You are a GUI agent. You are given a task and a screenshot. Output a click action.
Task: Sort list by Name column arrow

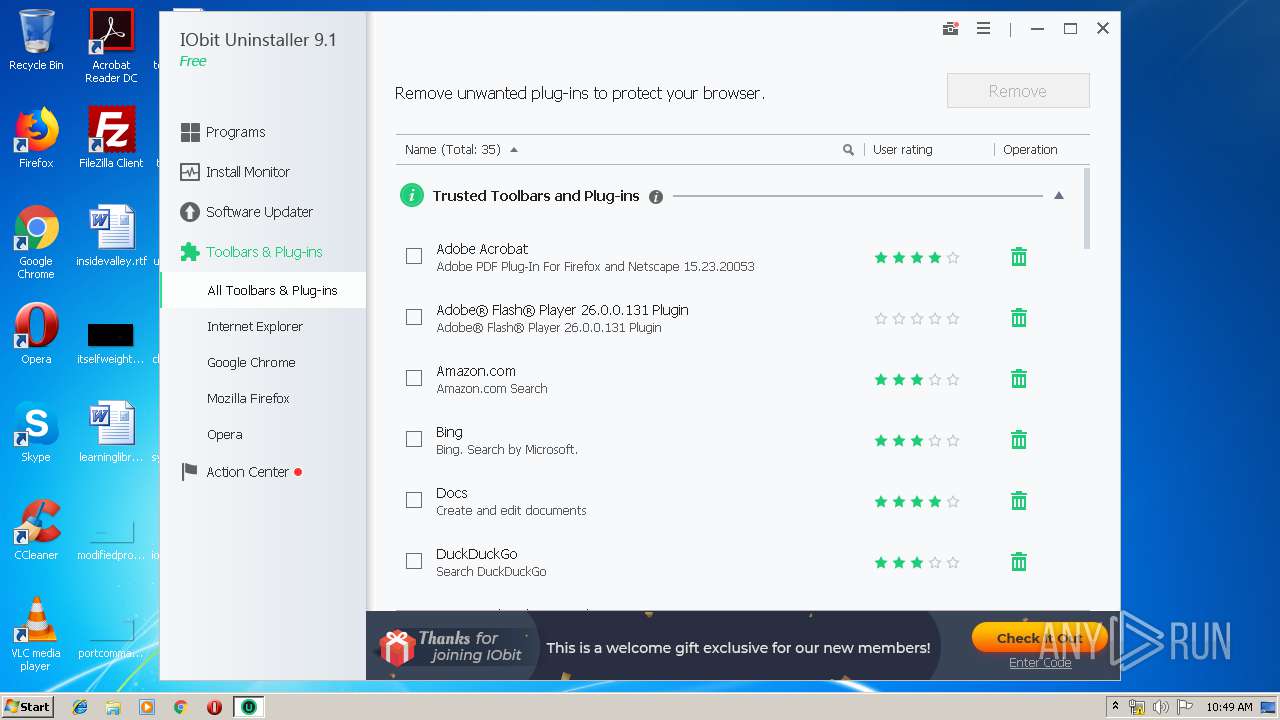click(514, 150)
